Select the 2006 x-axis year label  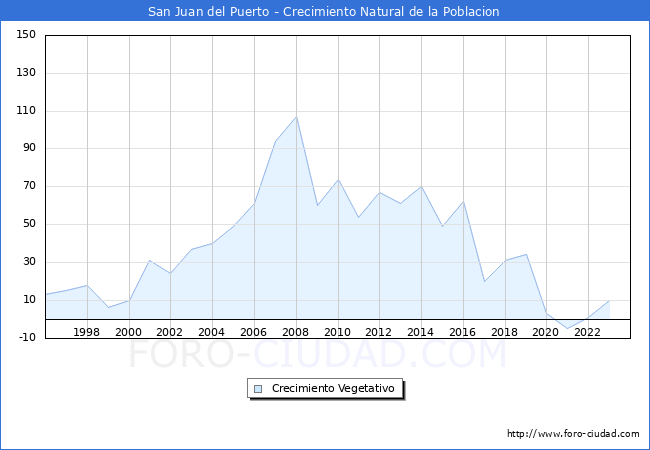coord(253,332)
